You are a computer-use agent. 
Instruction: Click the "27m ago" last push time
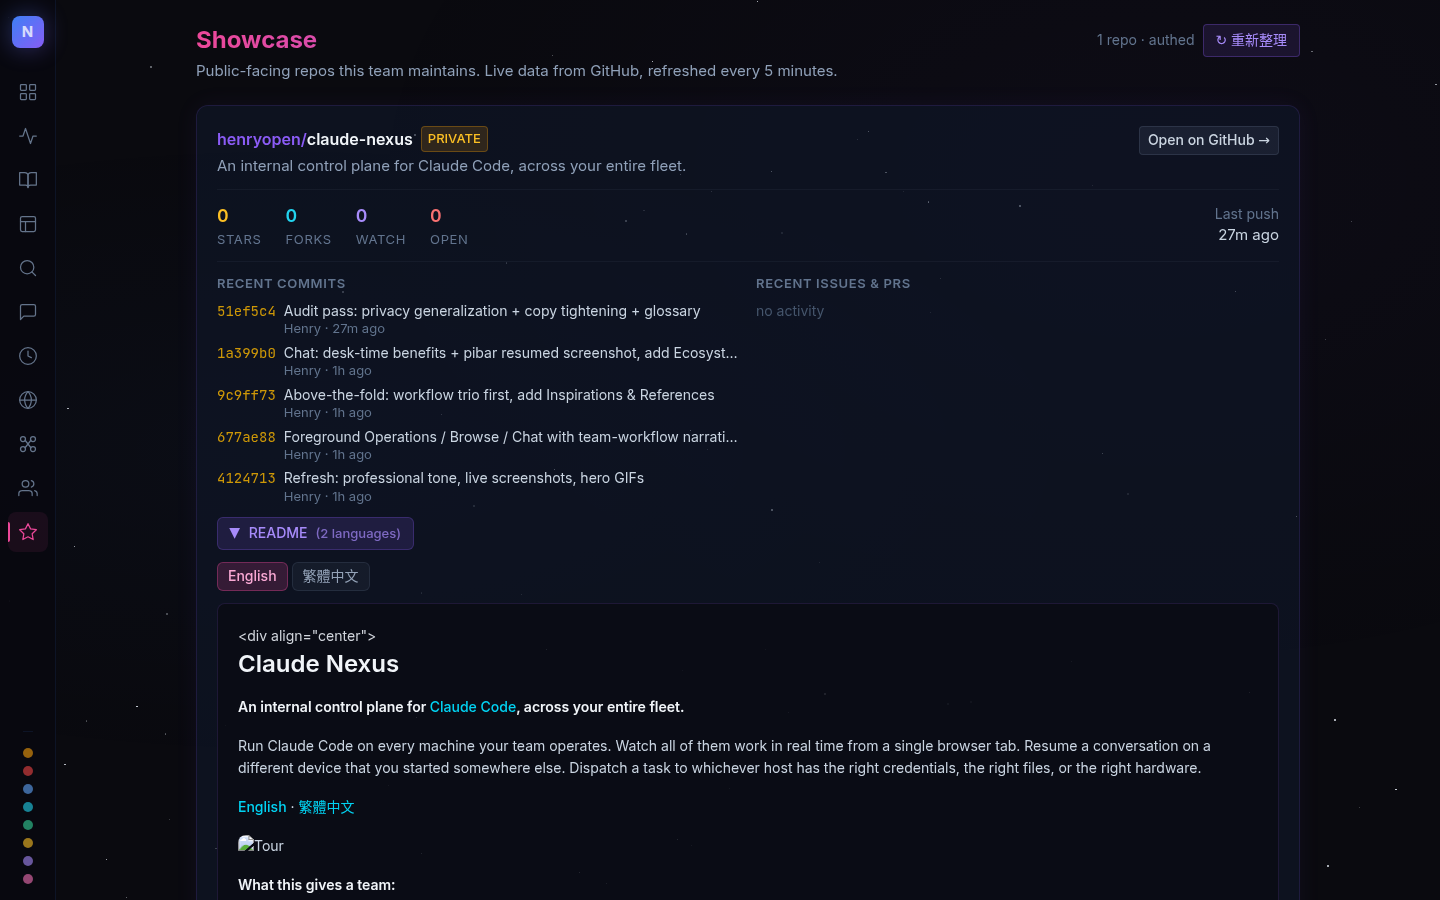1248,235
